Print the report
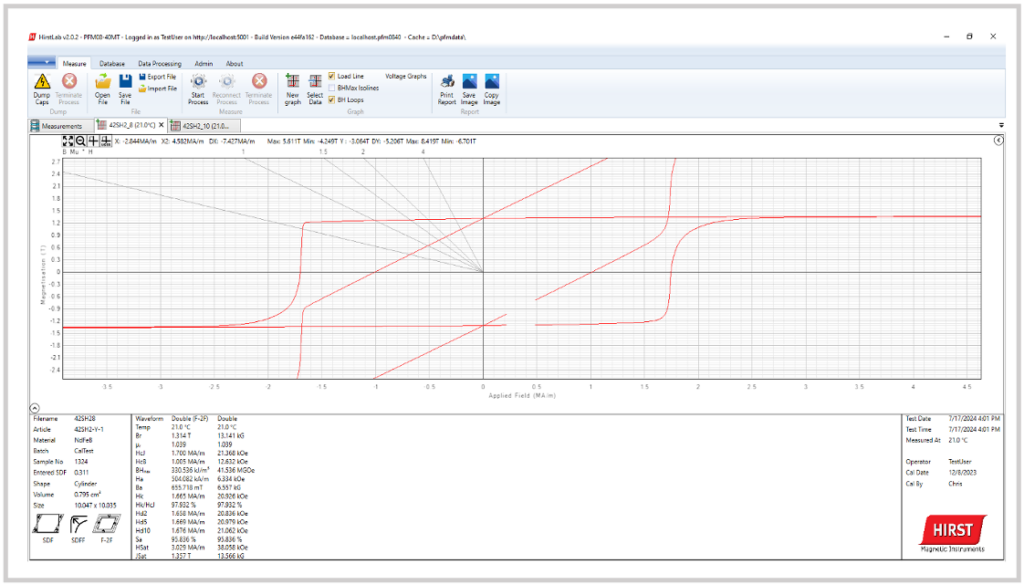The image size is (1024, 585). 447,82
